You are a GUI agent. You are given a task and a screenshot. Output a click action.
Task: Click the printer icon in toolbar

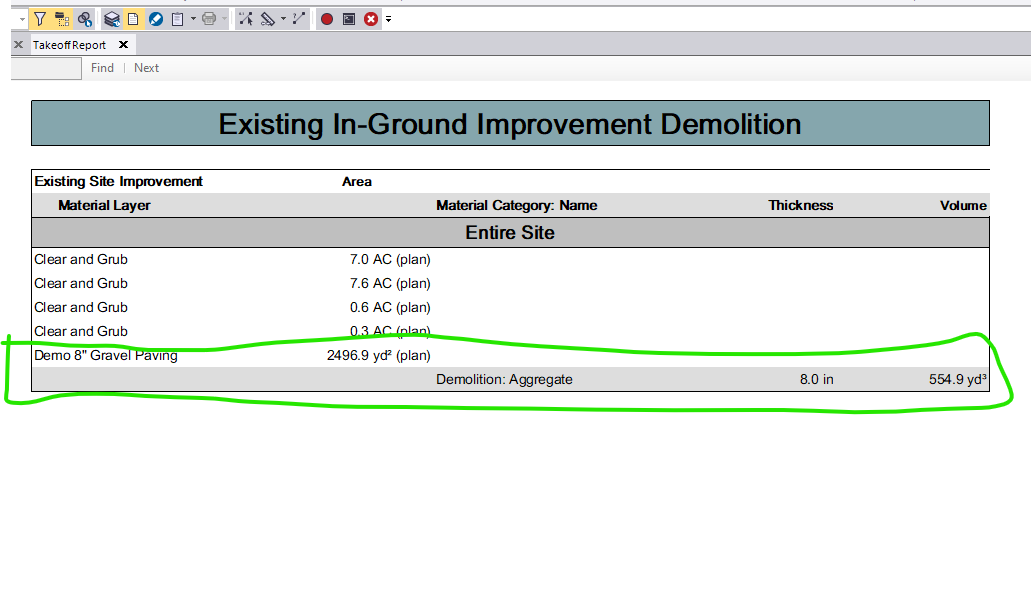[x=209, y=18]
